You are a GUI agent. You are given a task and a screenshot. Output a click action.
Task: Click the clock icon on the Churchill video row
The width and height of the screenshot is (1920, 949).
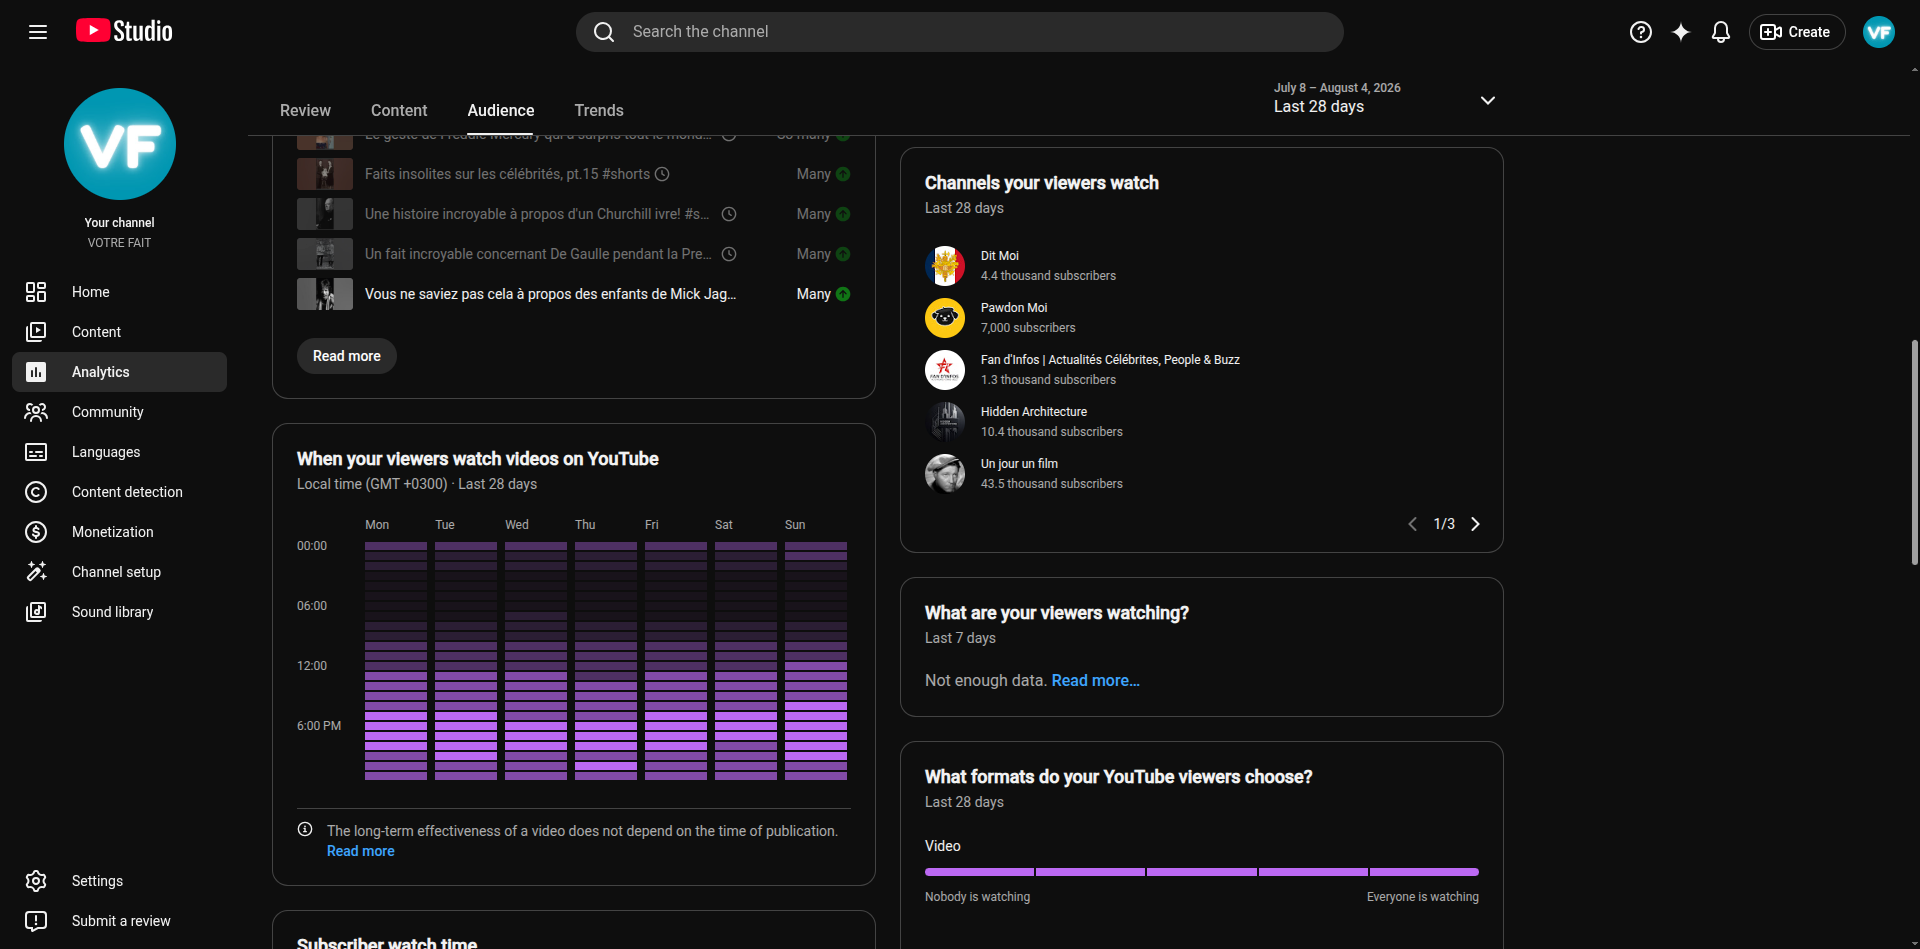(729, 214)
